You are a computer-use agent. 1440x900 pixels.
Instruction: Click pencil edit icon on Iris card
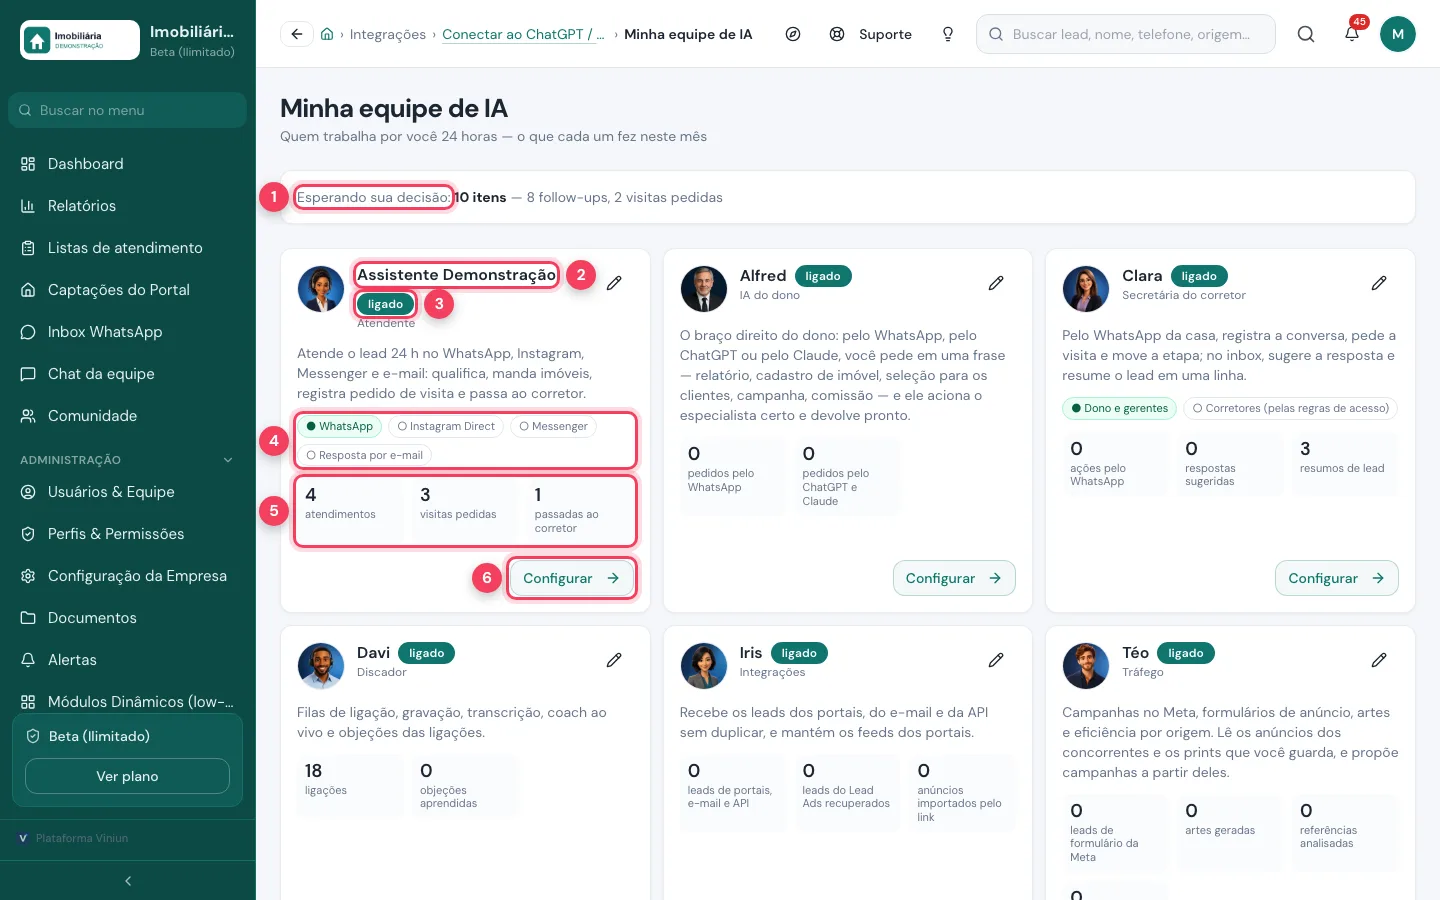[996, 660]
